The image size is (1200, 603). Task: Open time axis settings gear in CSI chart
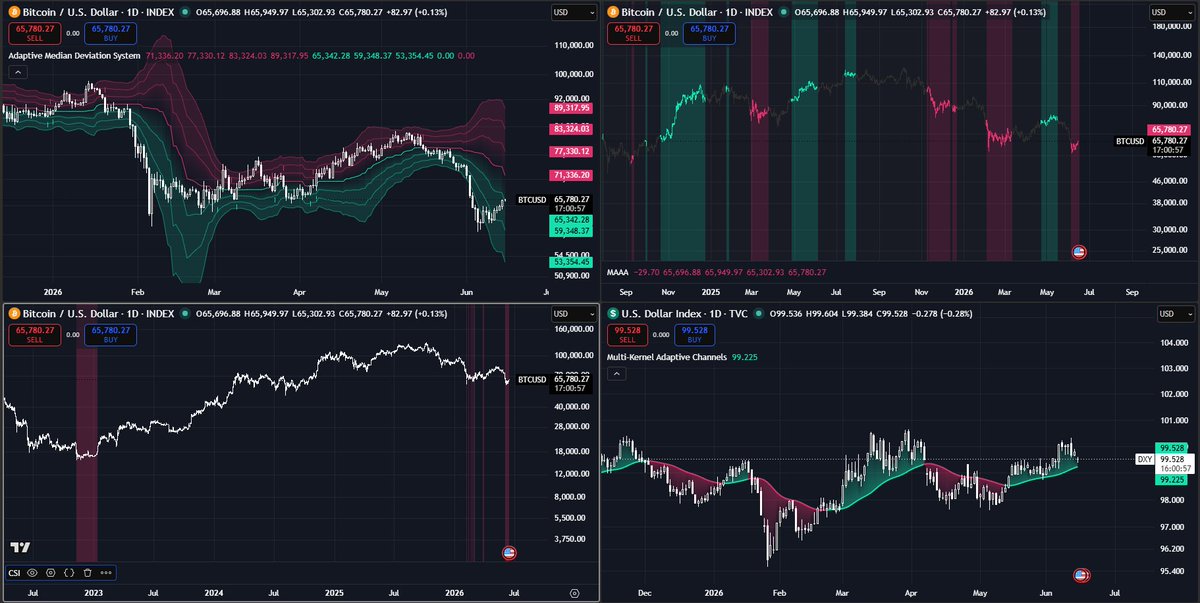tap(574, 592)
